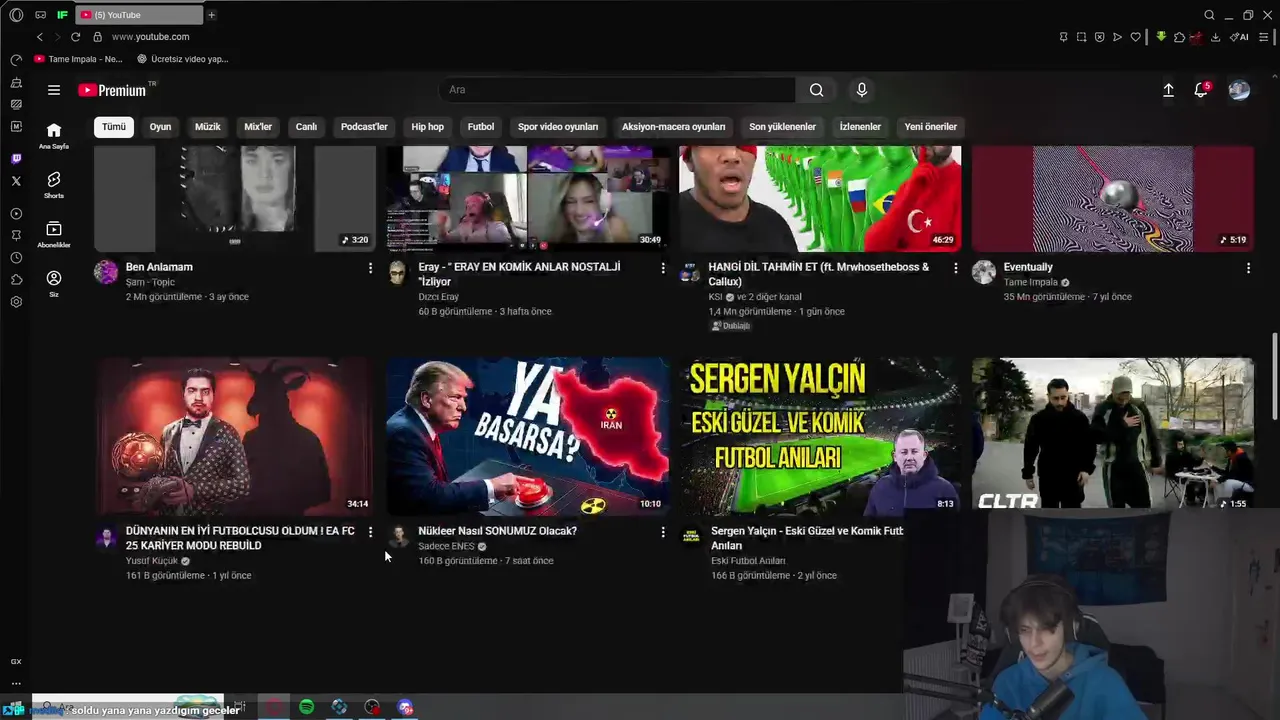The width and height of the screenshot is (1280, 720).
Task: Select the Aksiyon-macera oyunları chip
Action: coord(673,127)
